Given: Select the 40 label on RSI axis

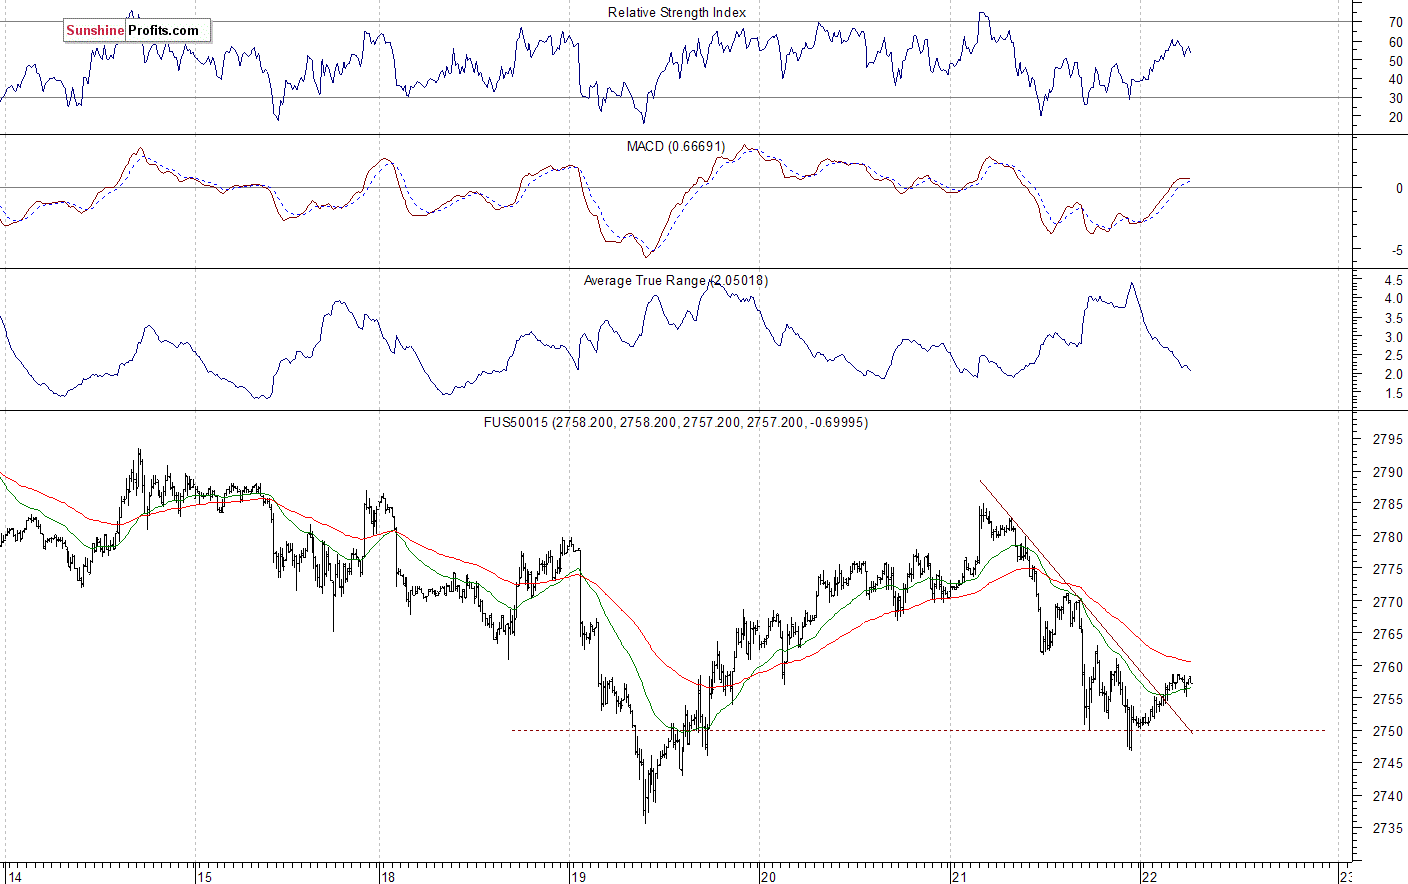Looking at the screenshot, I should (1395, 79).
